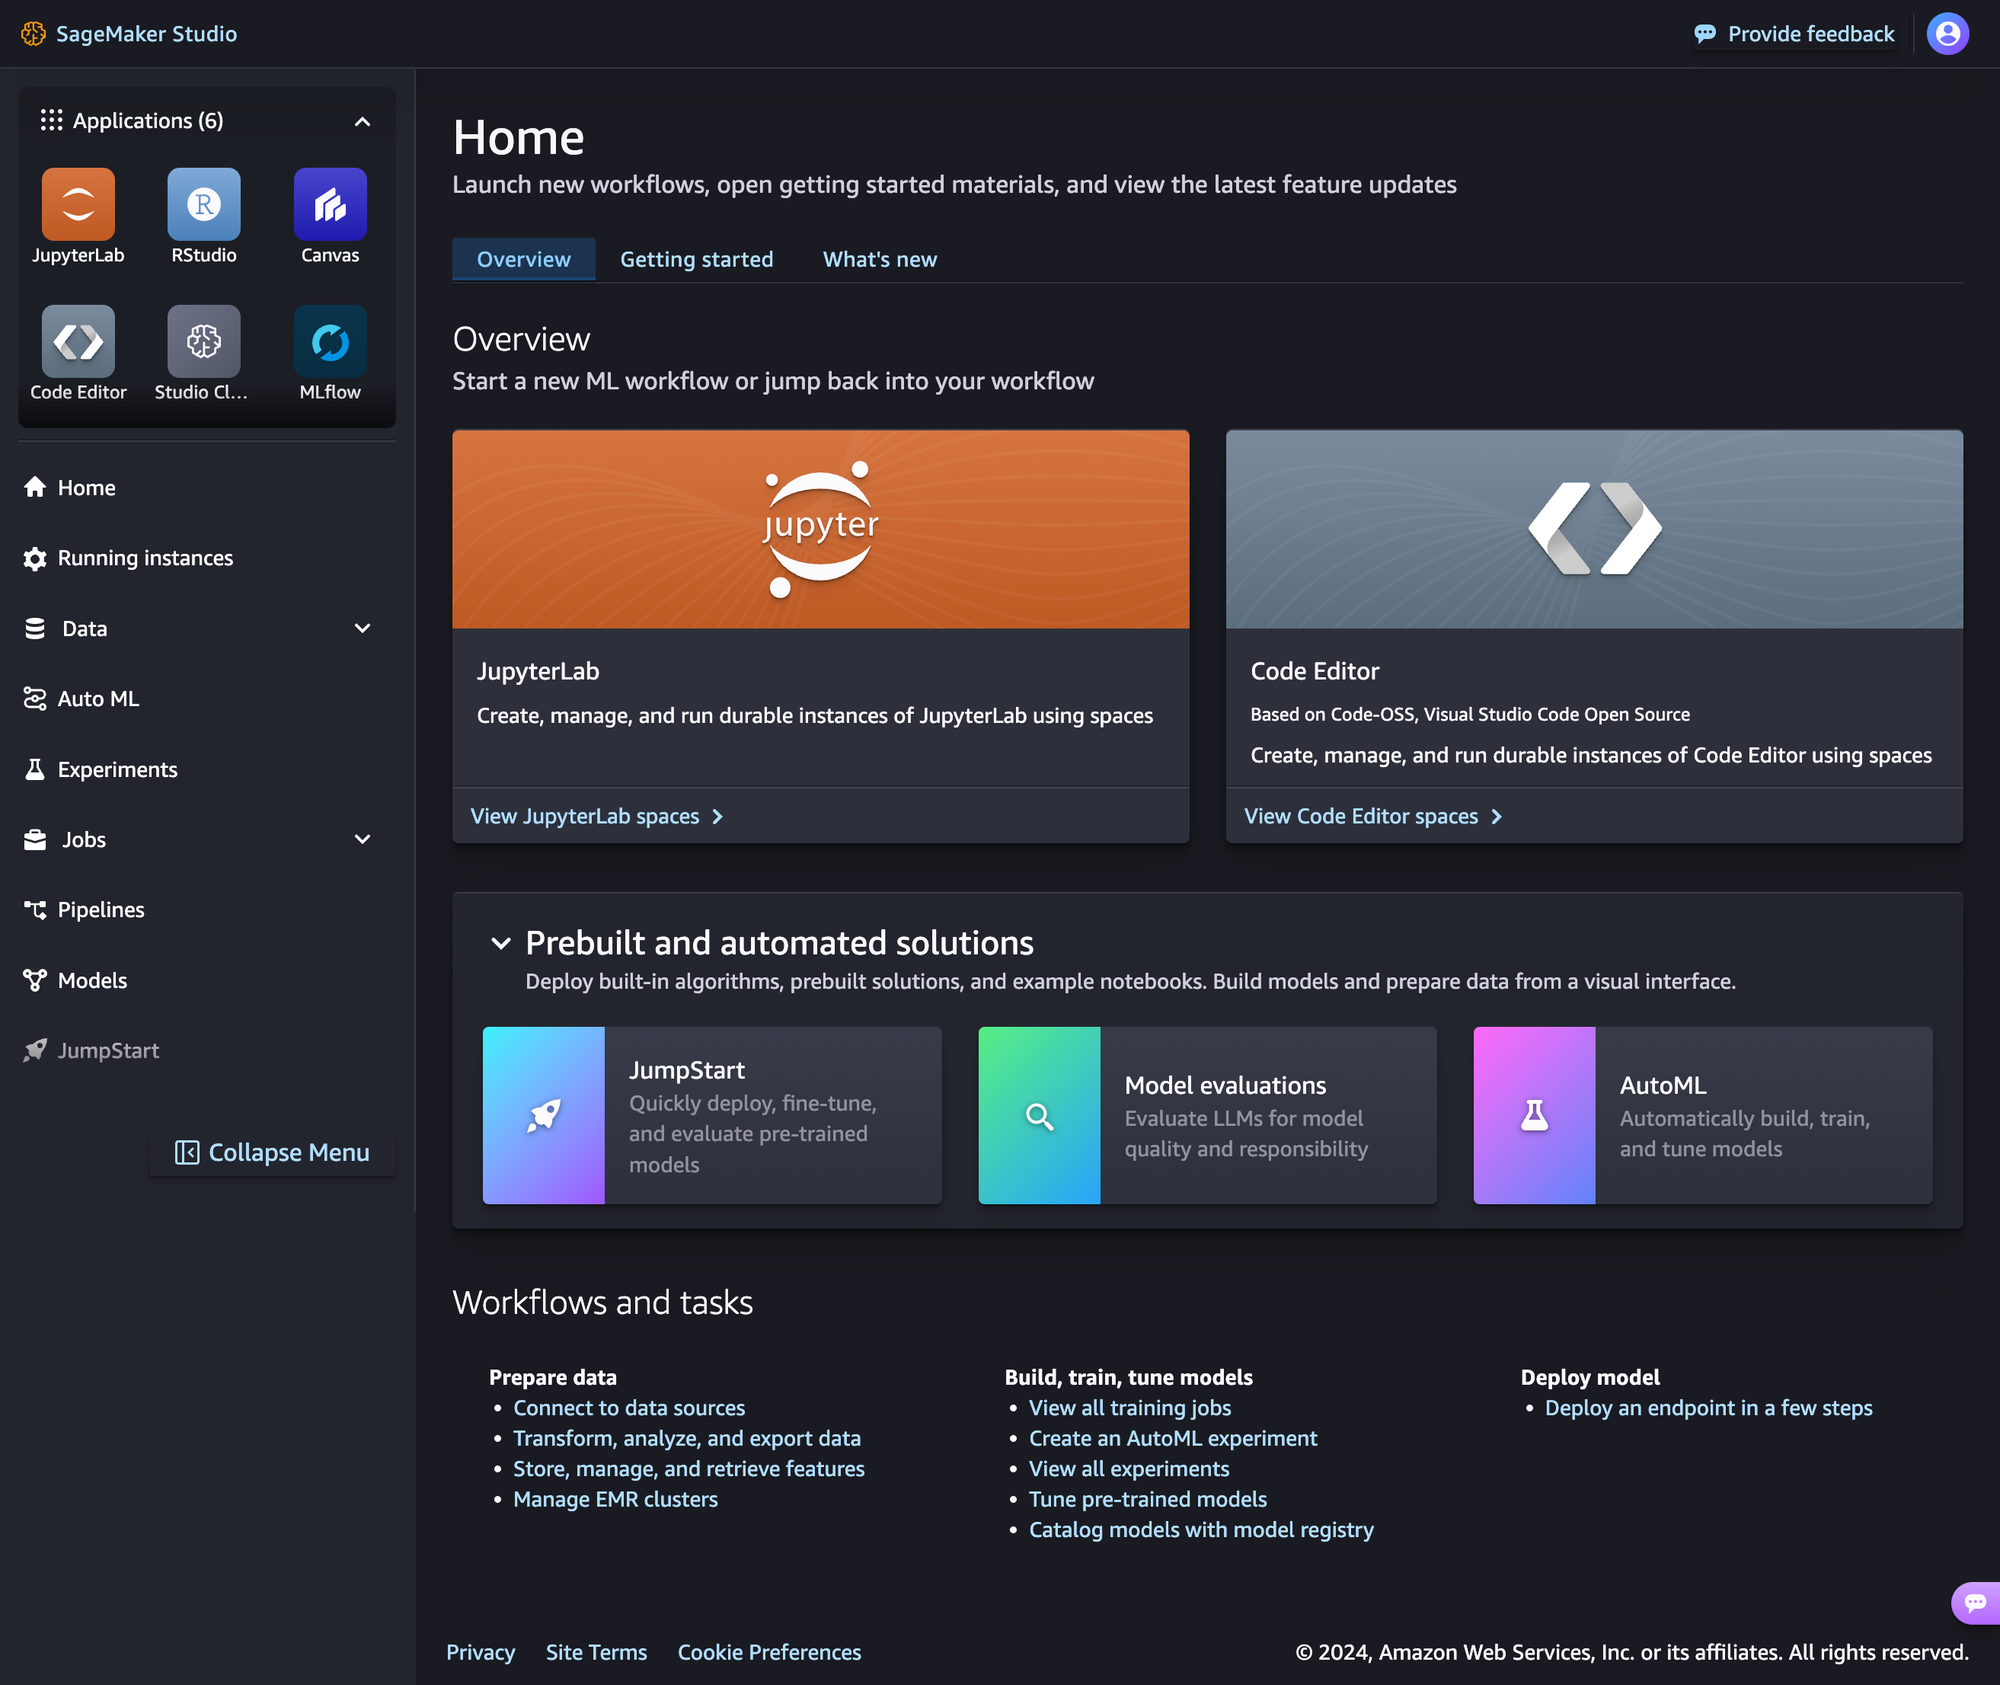Viewport: 2000px width, 1685px height.
Task: Open Connect to data sources link
Action: 629,1408
